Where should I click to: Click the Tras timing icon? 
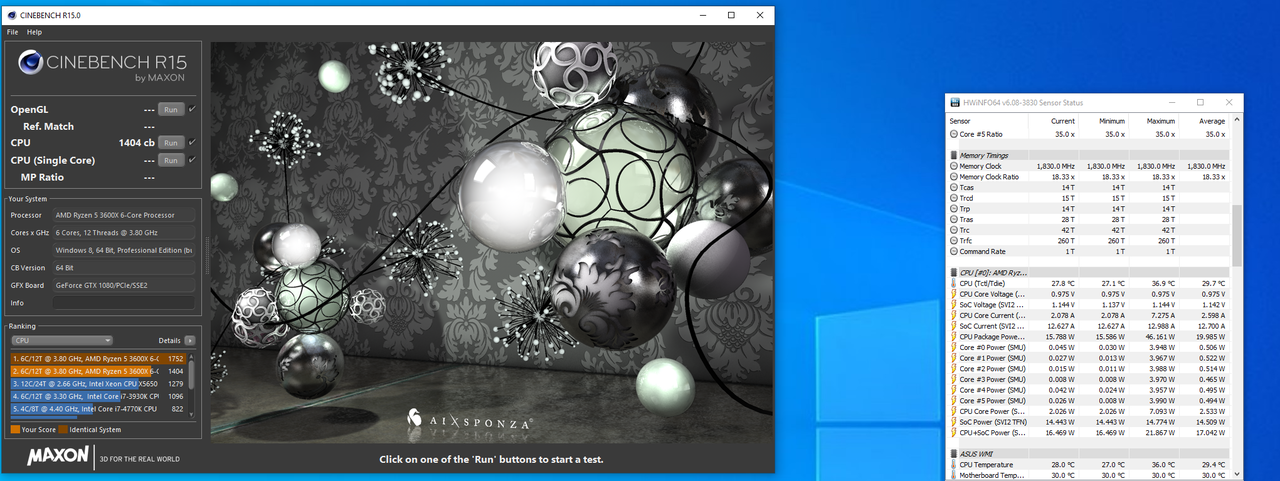(953, 219)
